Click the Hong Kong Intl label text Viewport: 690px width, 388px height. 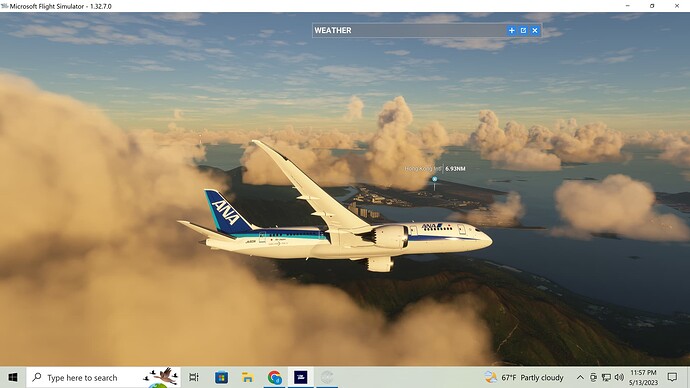(423, 168)
